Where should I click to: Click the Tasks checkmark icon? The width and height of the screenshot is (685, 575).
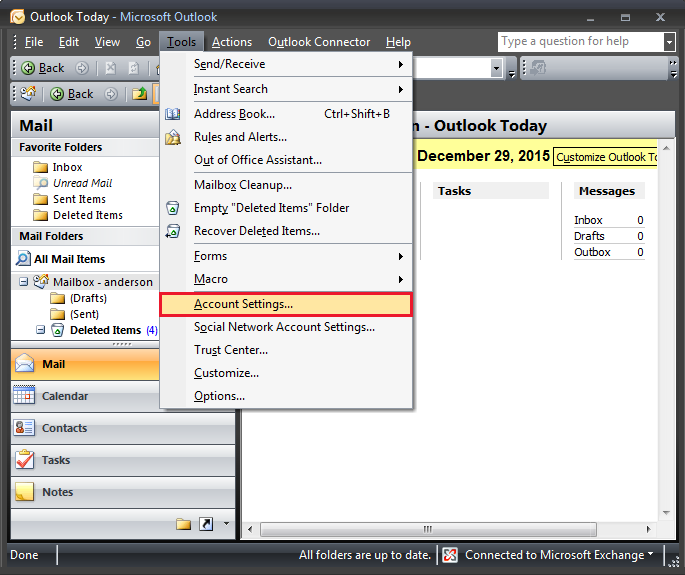tap(24, 459)
